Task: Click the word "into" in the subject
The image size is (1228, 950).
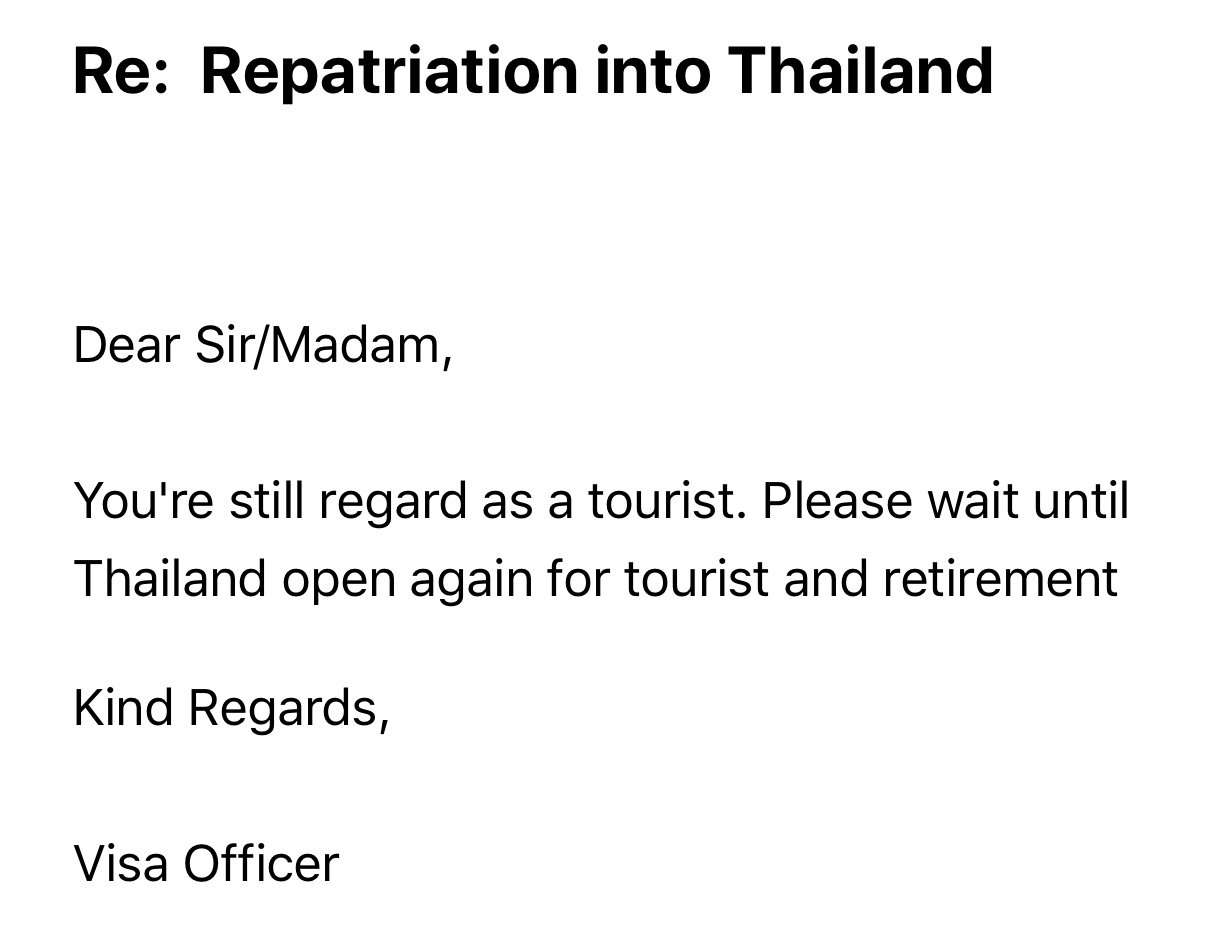Action: click(x=652, y=71)
